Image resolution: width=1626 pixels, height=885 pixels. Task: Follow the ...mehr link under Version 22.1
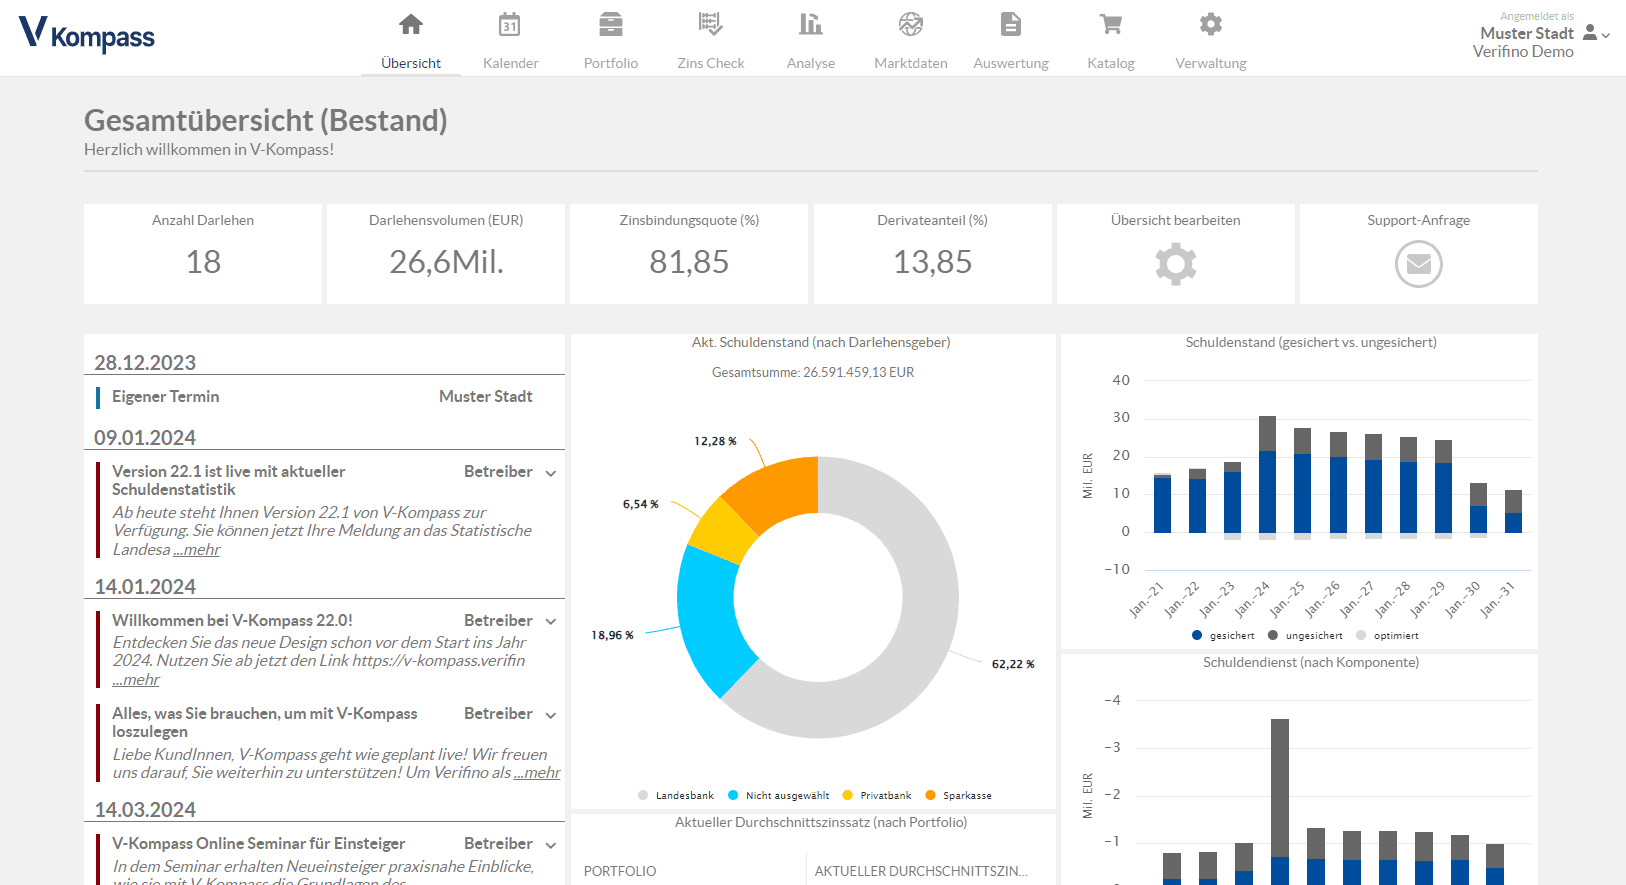point(196,550)
